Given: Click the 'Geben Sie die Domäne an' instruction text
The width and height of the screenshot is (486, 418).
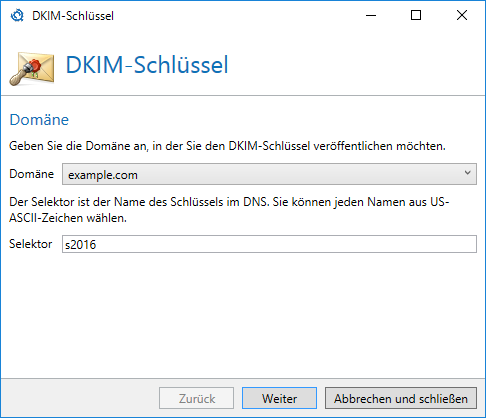Looking at the screenshot, I should (x=227, y=146).
